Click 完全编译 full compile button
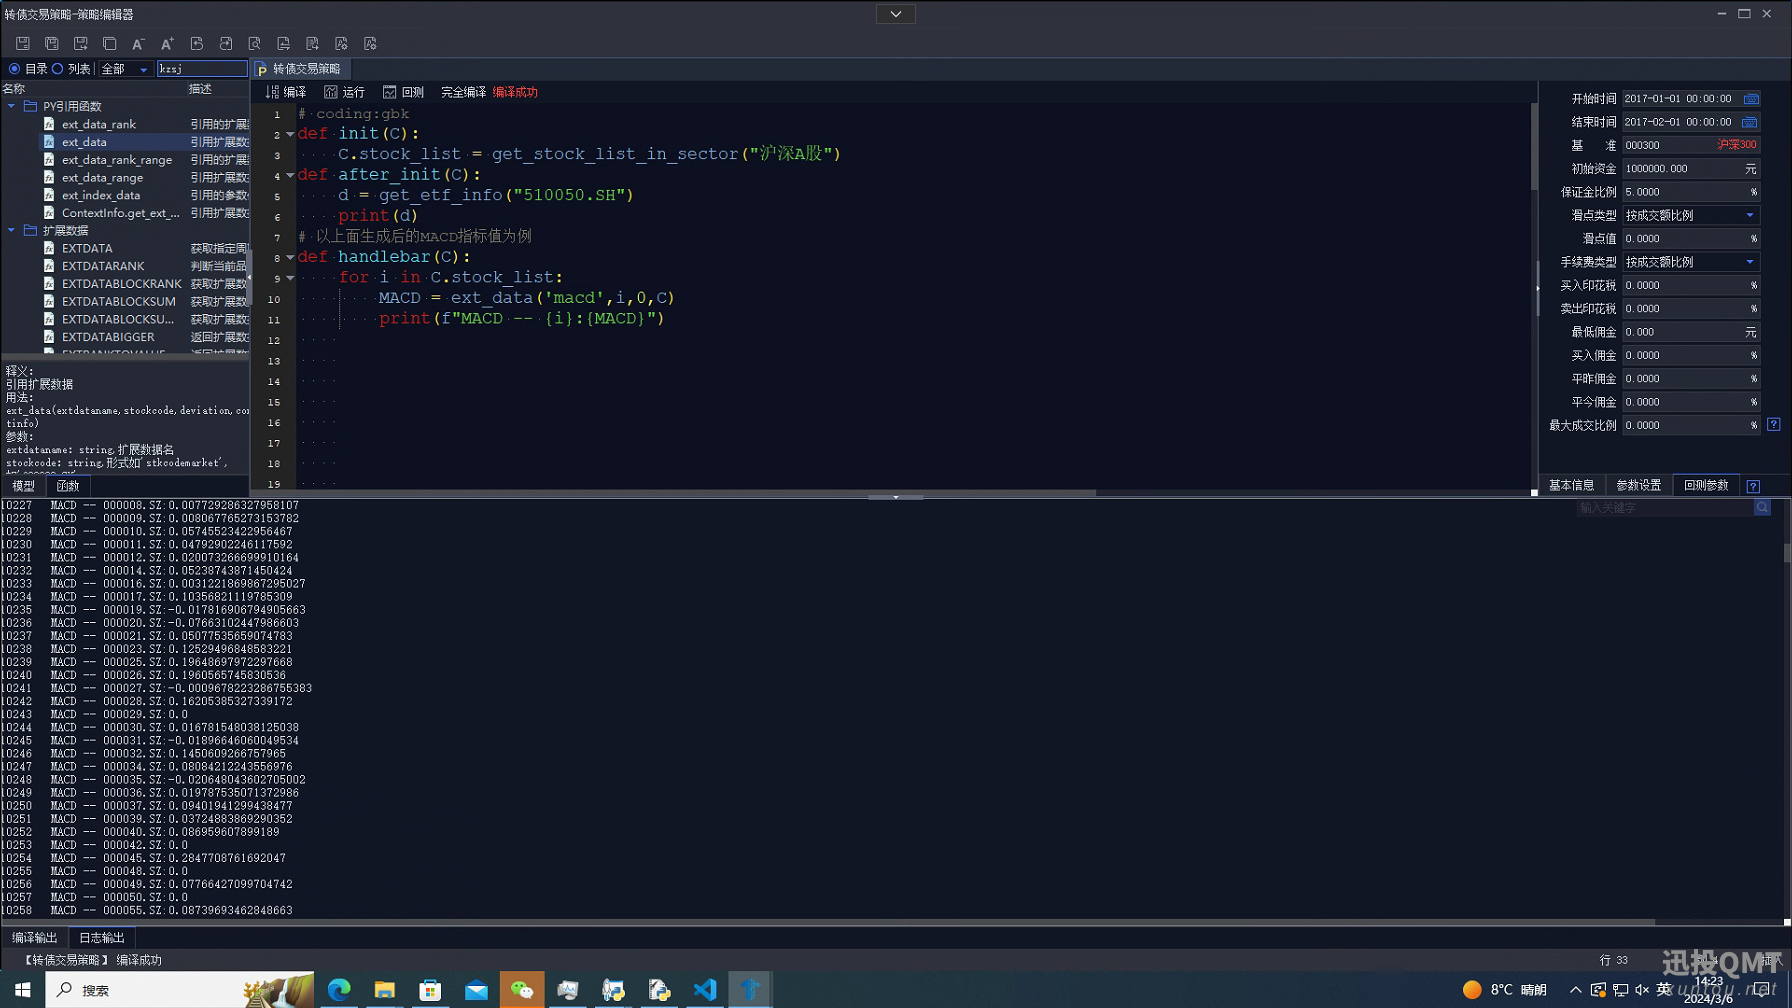The image size is (1792, 1008). [463, 92]
